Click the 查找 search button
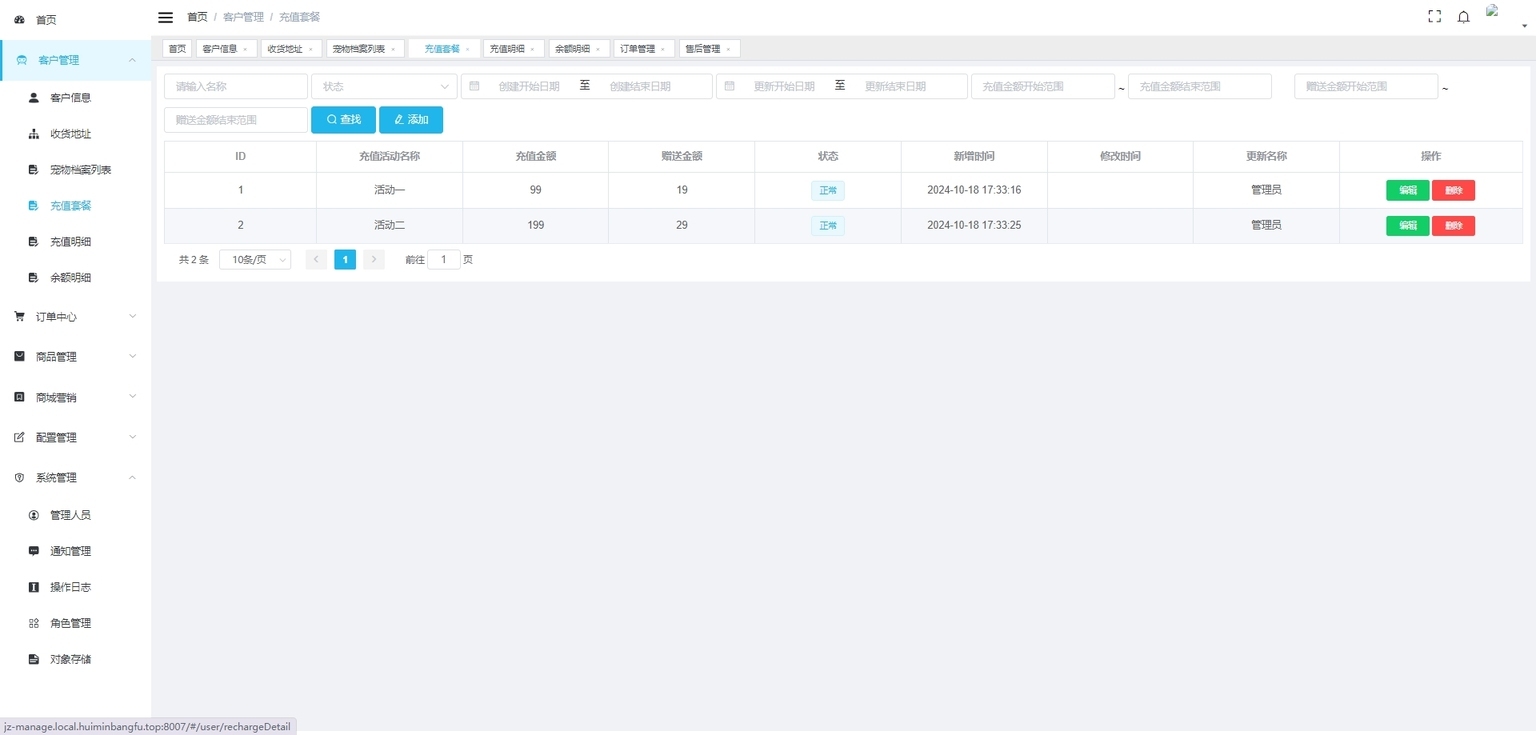 (343, 120)
